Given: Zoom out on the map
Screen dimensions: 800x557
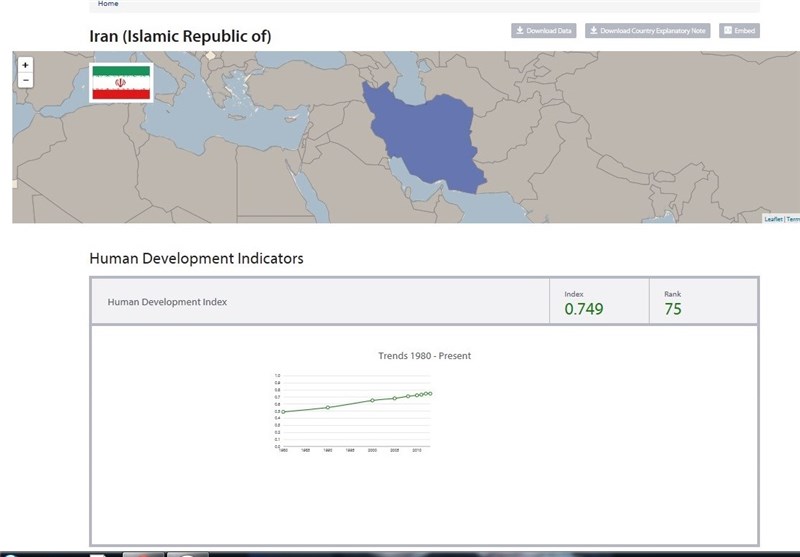Looking at the screenshot, I should pos(25,80).
